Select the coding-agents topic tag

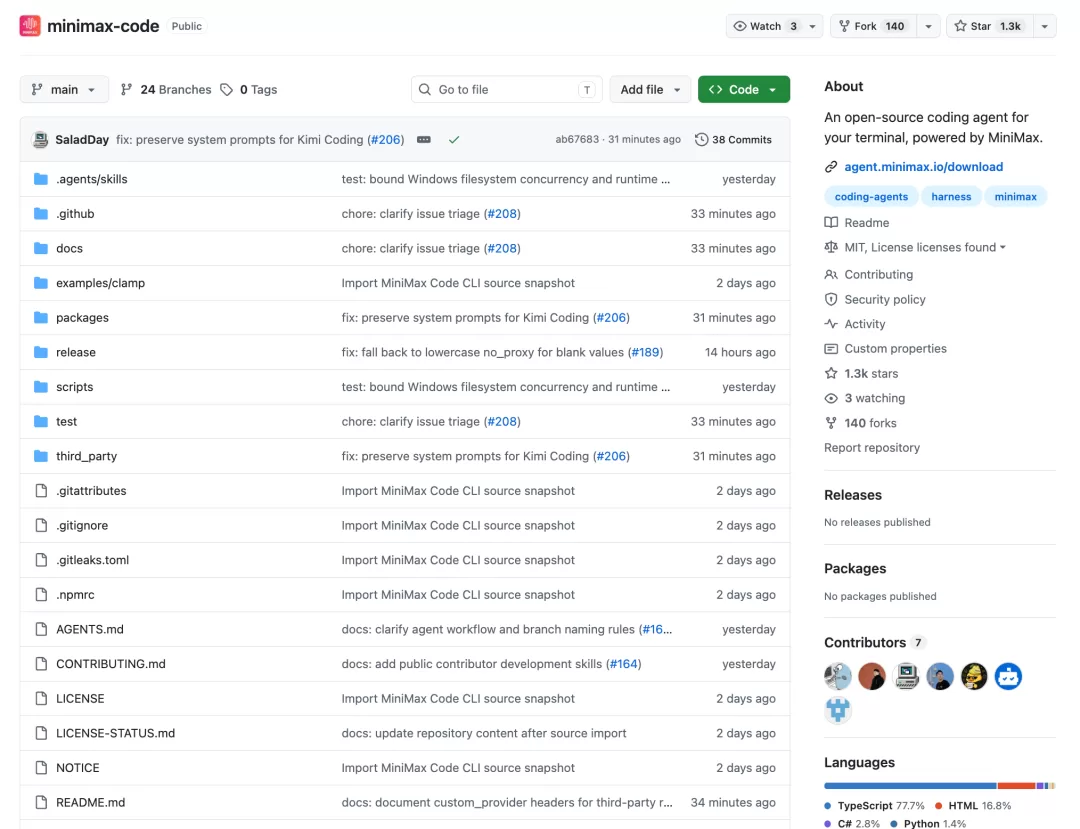pos(871,196)
